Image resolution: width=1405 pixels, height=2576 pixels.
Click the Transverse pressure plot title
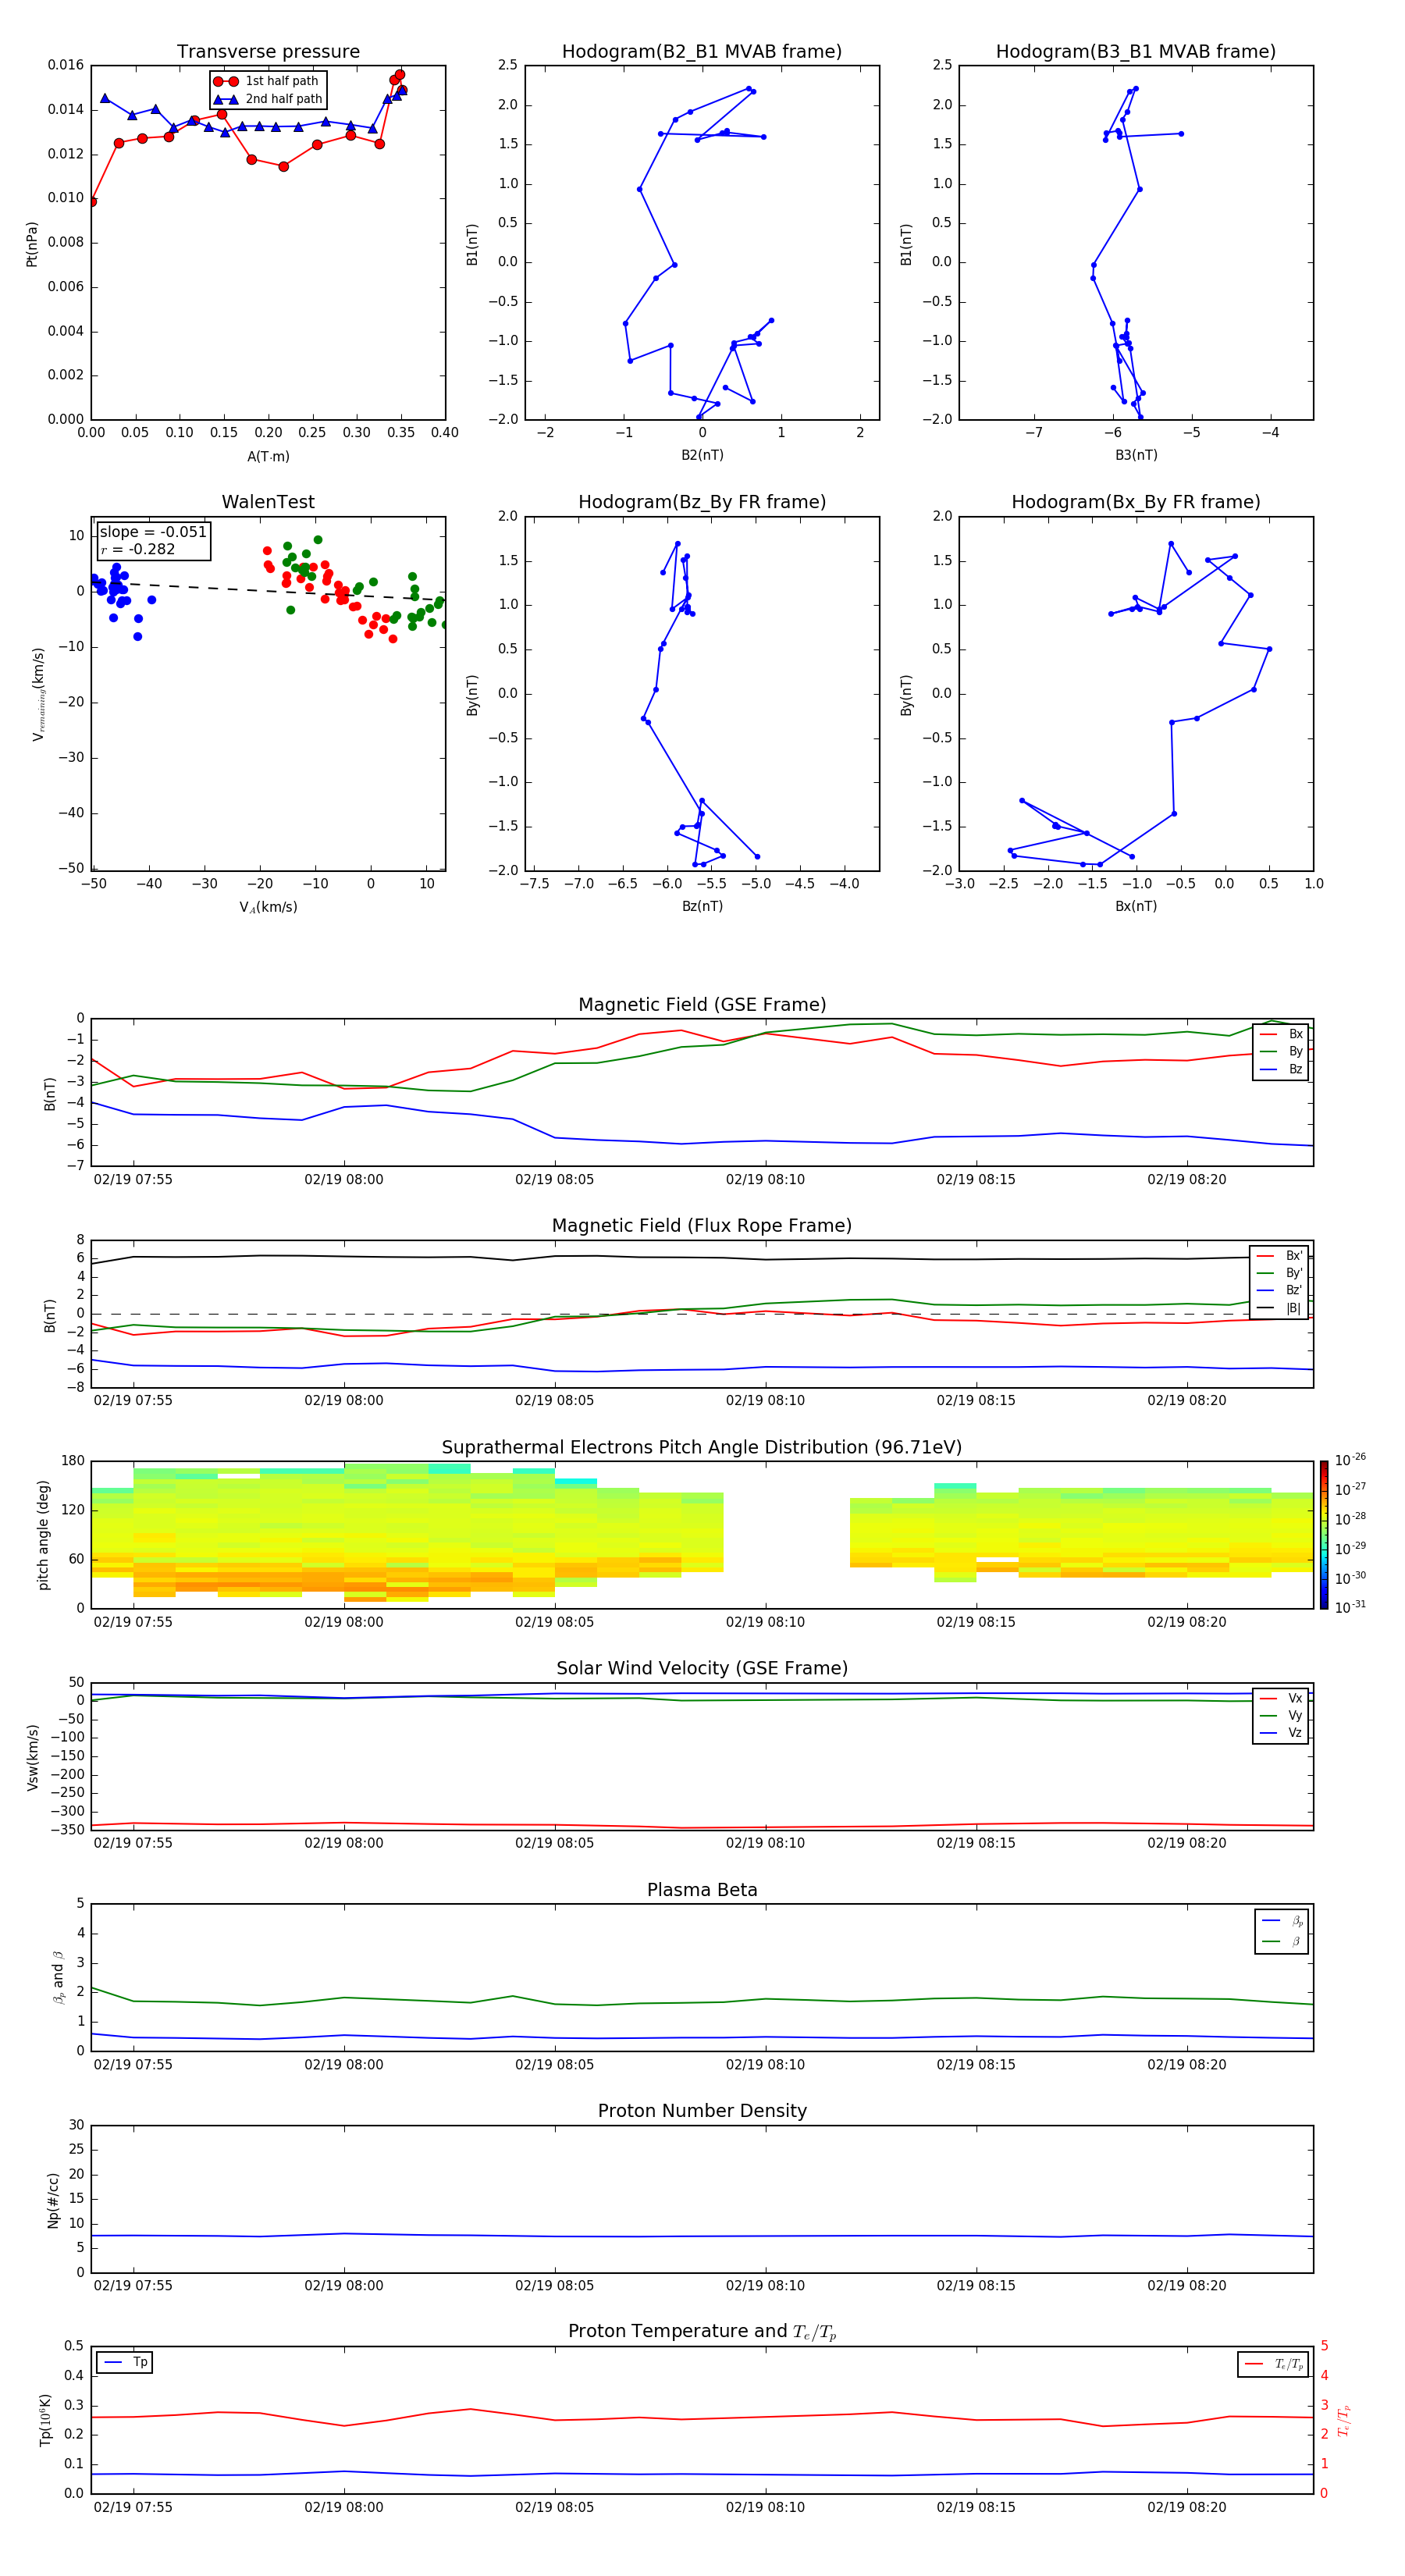coord(268,52)
